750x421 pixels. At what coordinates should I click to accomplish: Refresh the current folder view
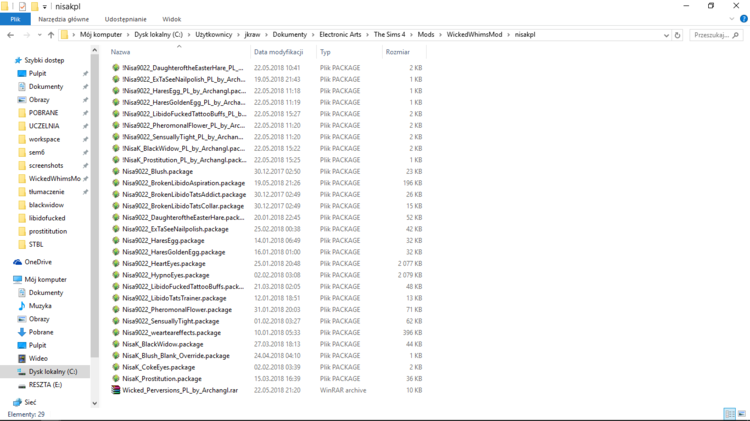[x=677, y=35]
